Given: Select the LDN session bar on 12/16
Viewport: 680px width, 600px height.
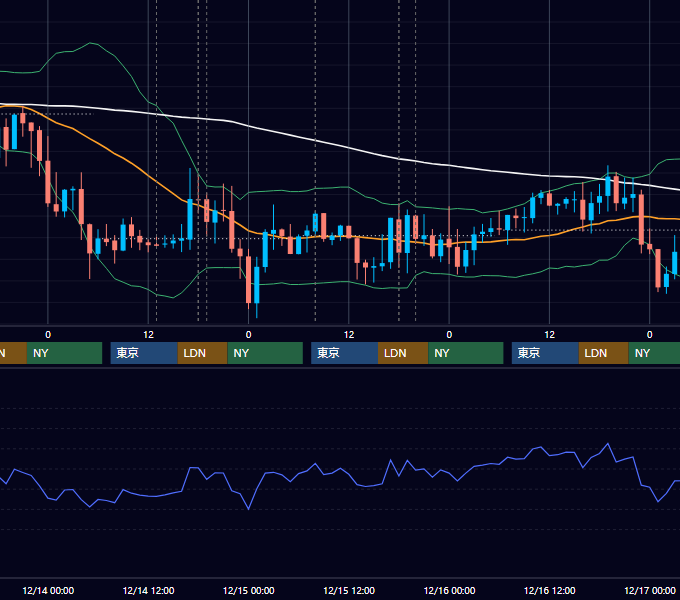Looking at the screenshot, I should 604,353.
